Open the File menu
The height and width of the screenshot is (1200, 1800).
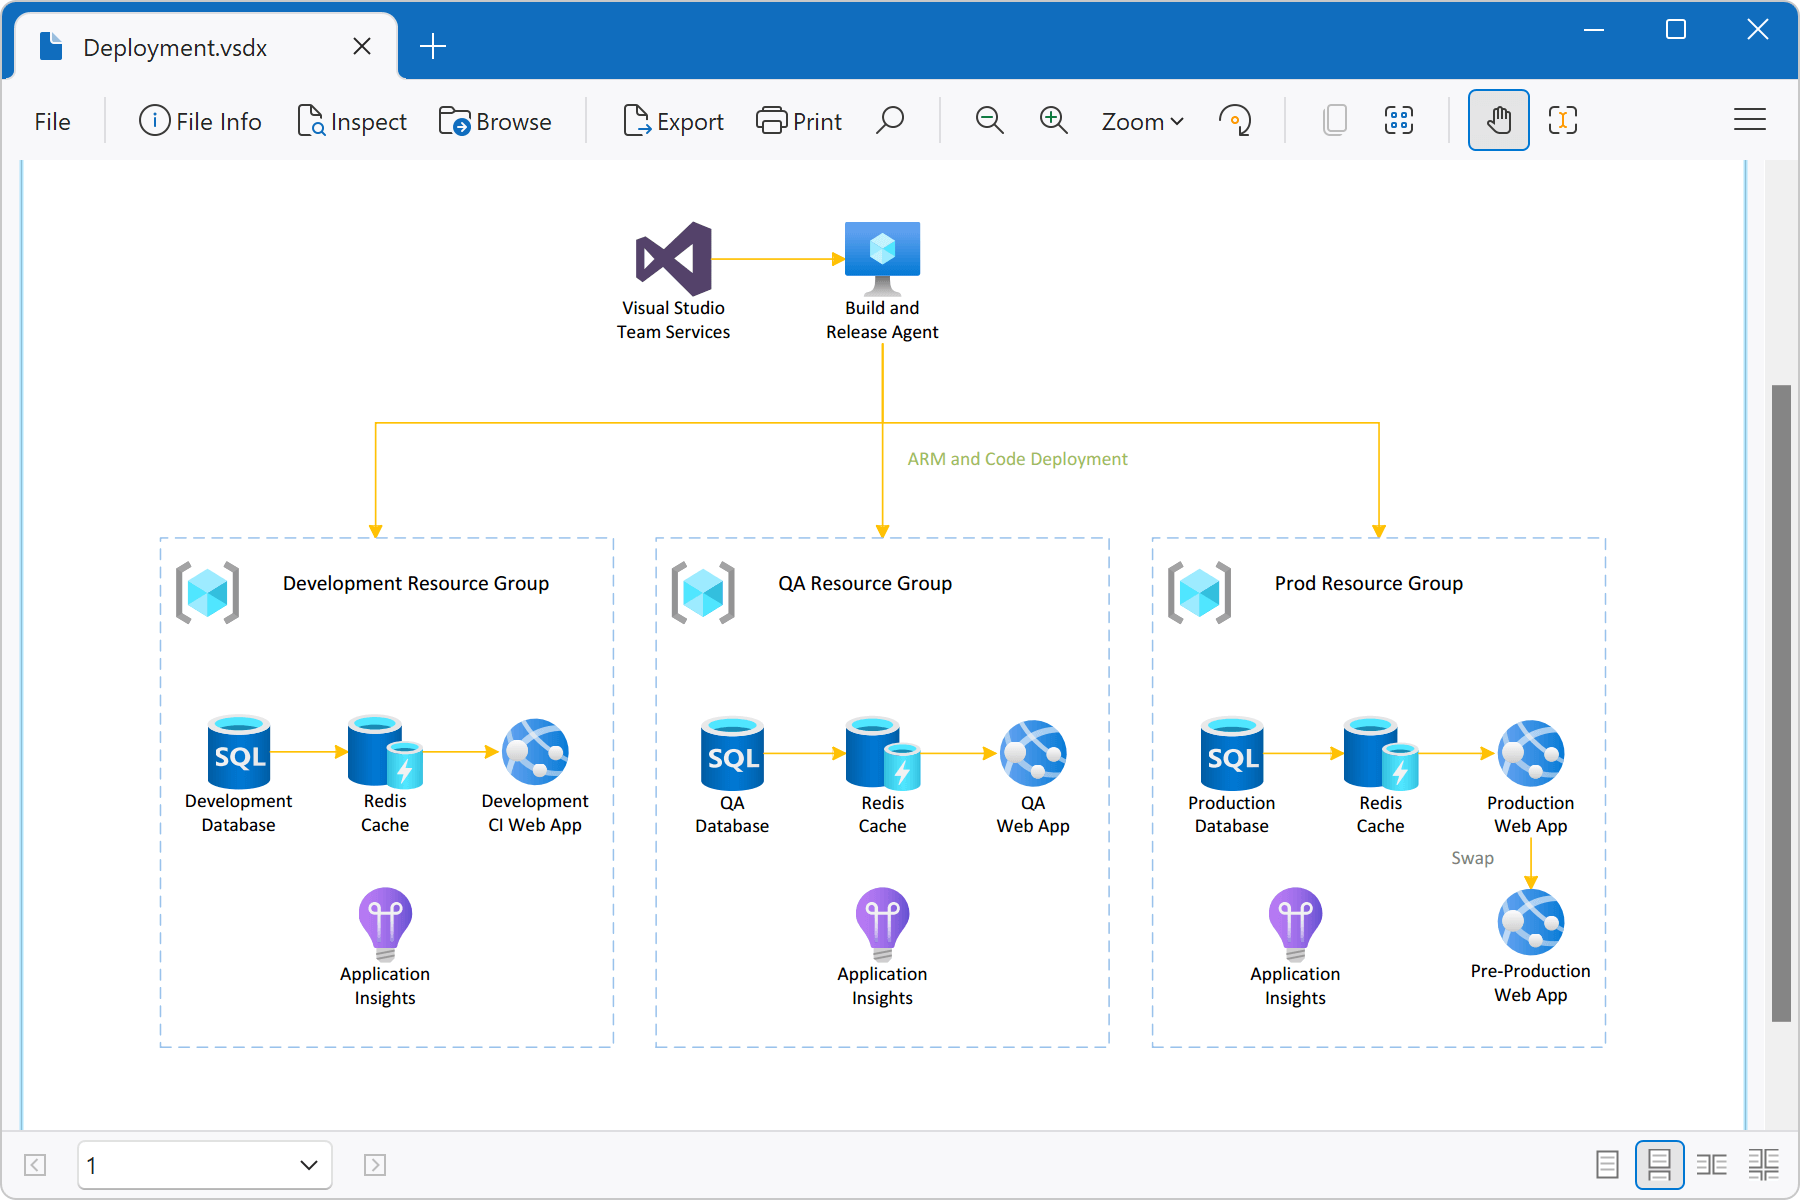tap(52, 120)
